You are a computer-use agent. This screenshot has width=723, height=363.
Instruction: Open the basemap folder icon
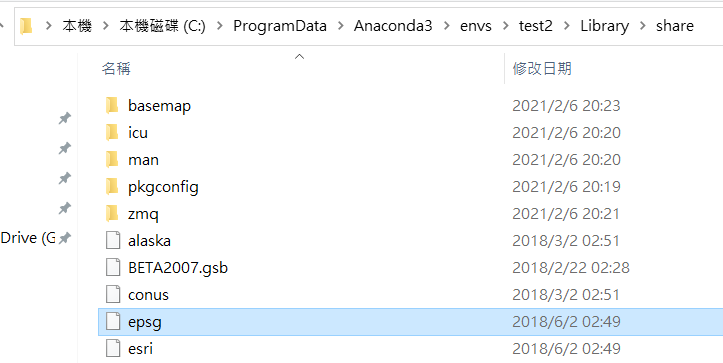pos(112,106)
